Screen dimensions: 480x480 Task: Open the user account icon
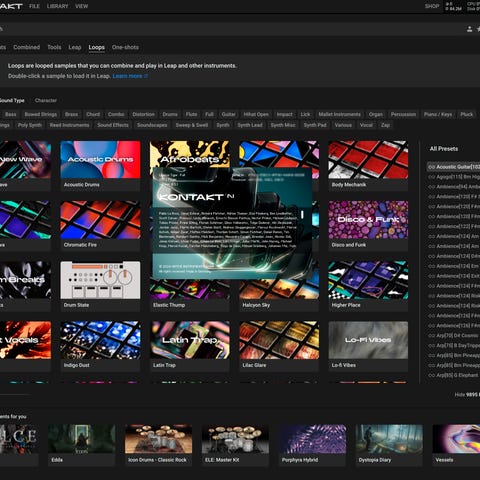tap(469, 29)
